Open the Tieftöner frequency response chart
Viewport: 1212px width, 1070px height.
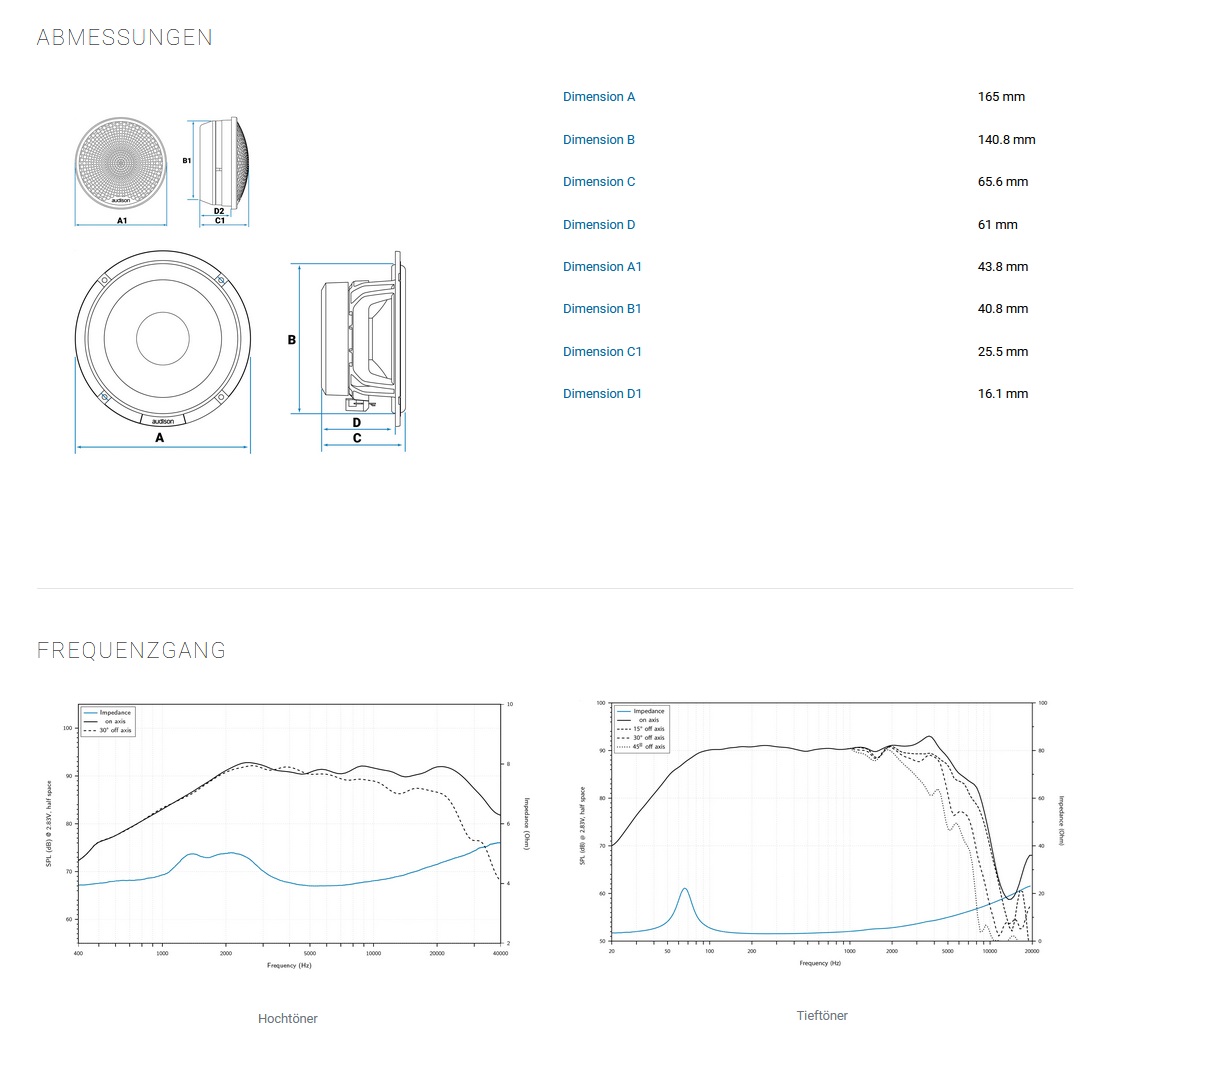coord(822,830)
